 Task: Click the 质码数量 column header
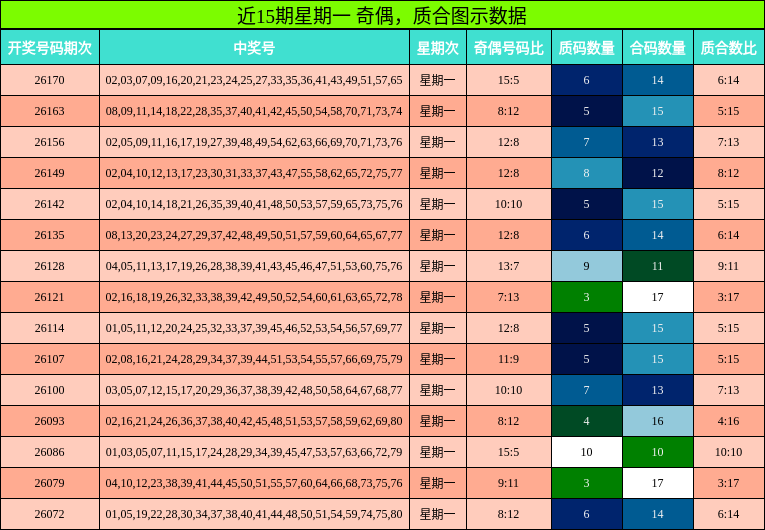pyautogui.click(x=587, y=48)
